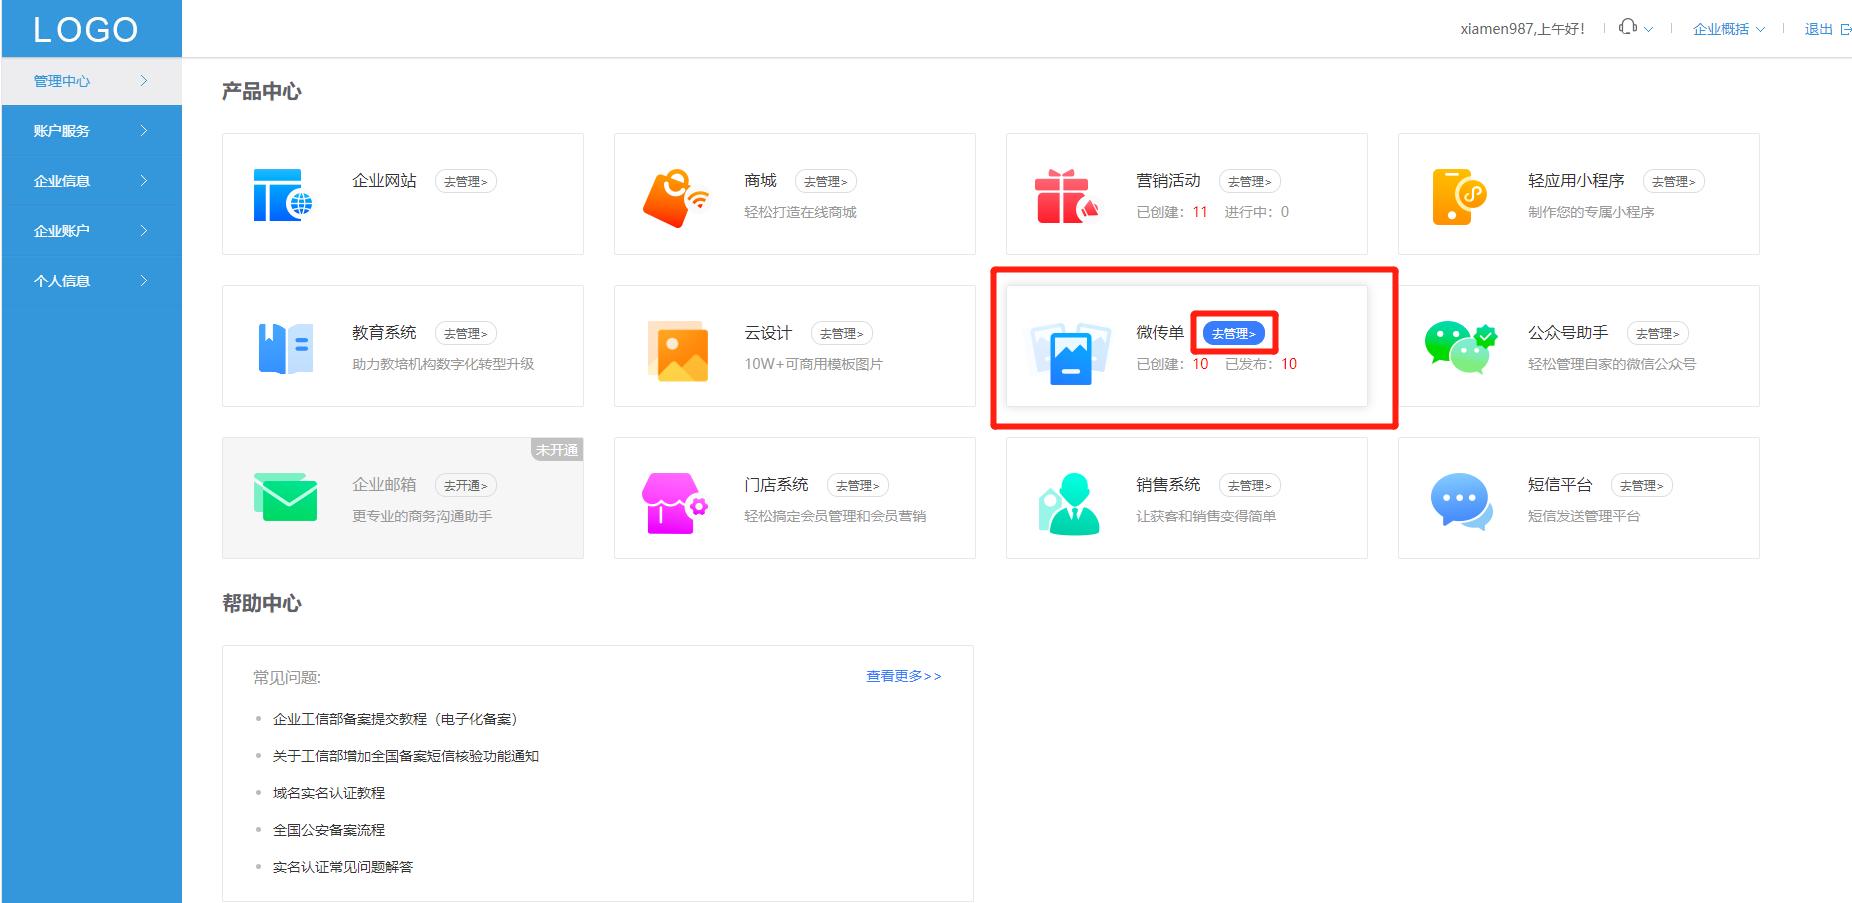This screenshot has height=903, width=1852.
Task: Click 去开通 to activate 企业邮箱
Action: 465,484
